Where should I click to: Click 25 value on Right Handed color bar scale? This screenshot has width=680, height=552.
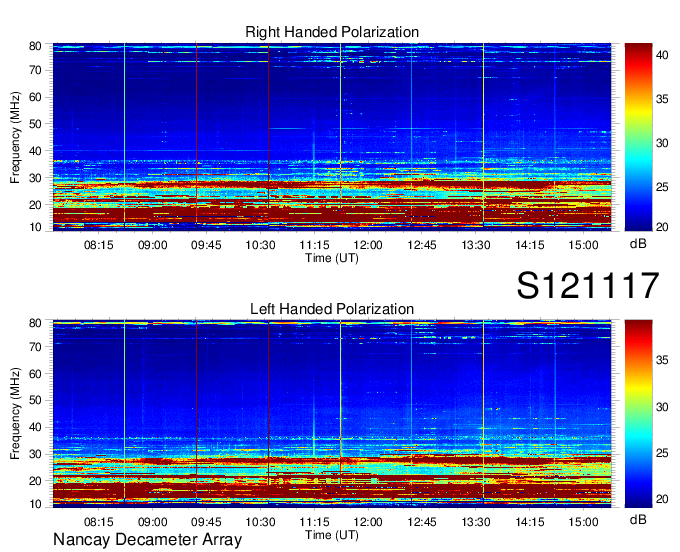point(662,187)
